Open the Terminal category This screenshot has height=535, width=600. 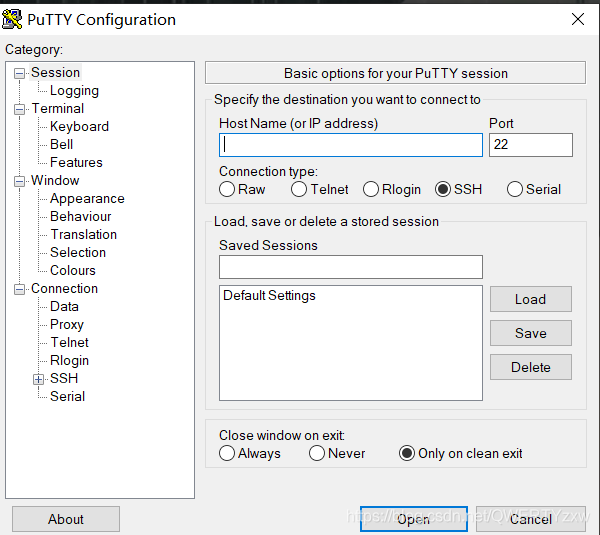tap(57, 108)
